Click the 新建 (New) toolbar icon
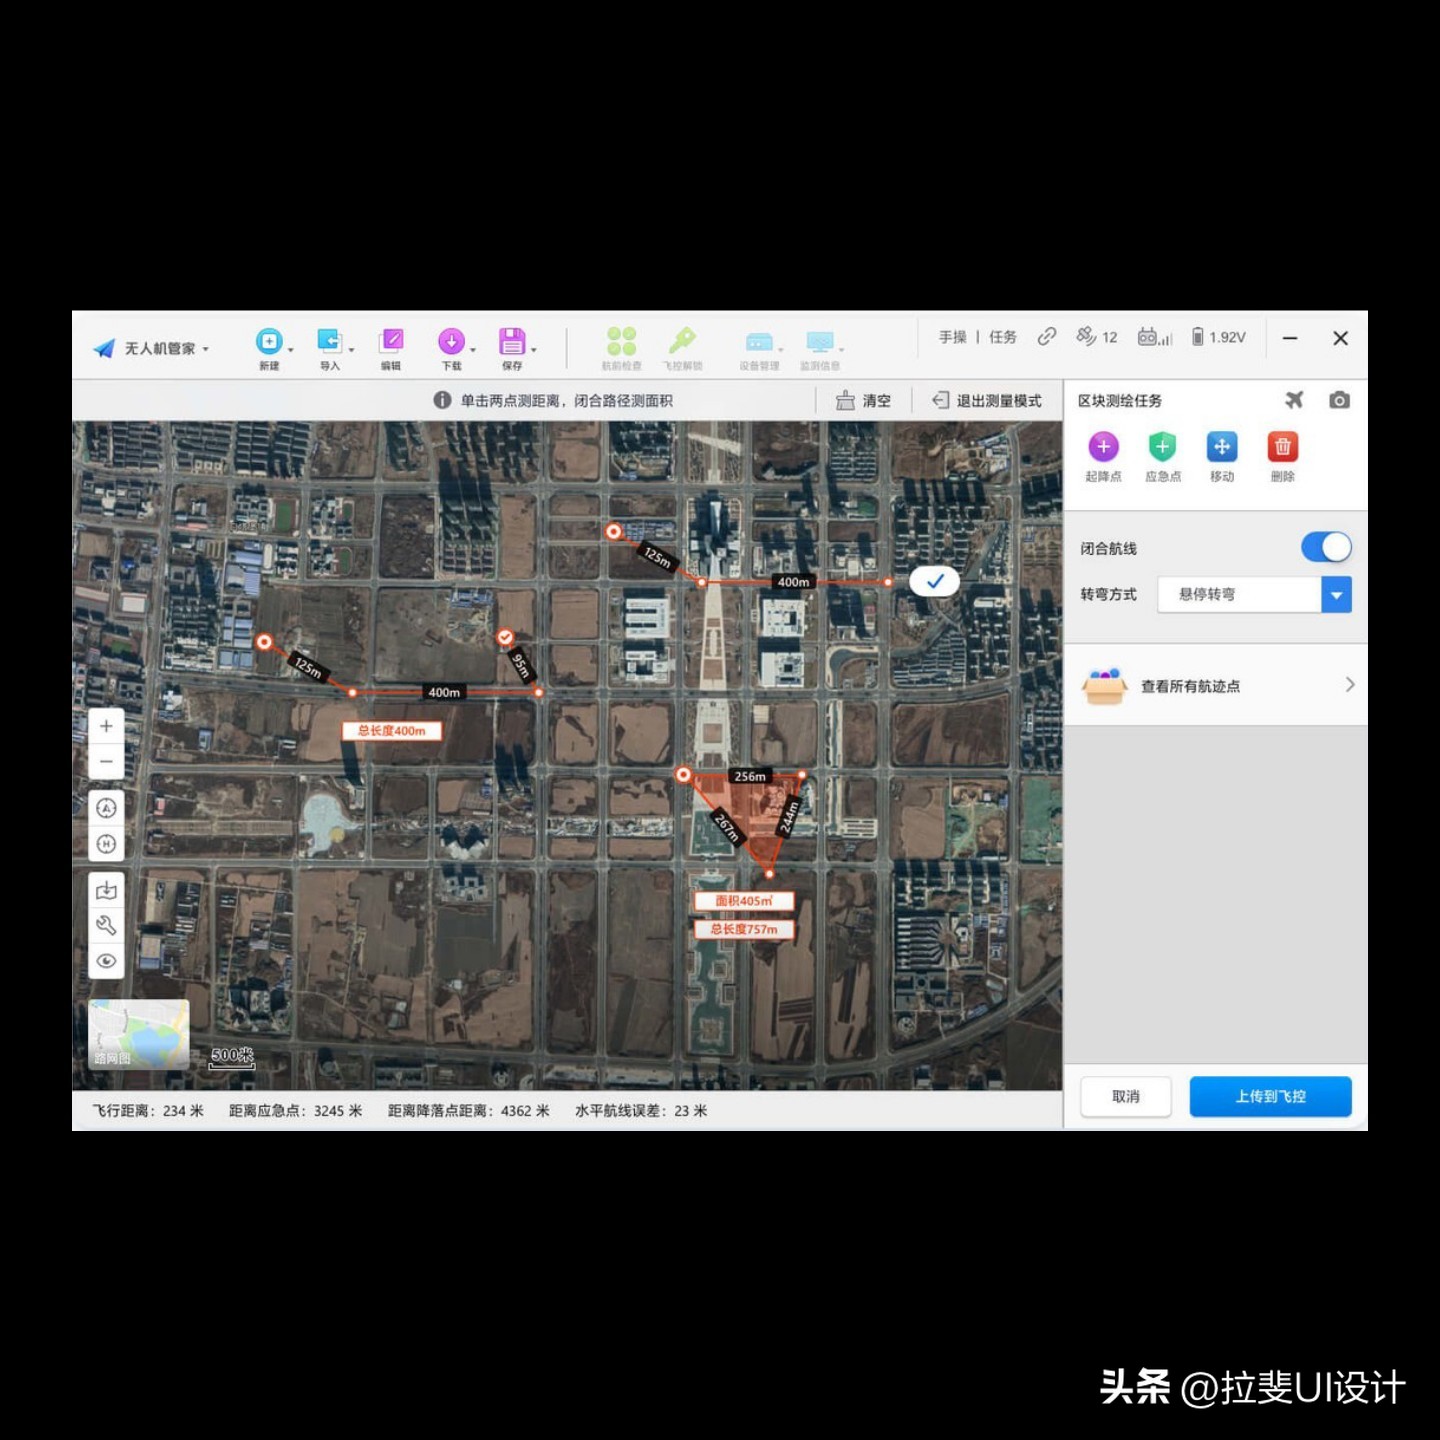 269,342
